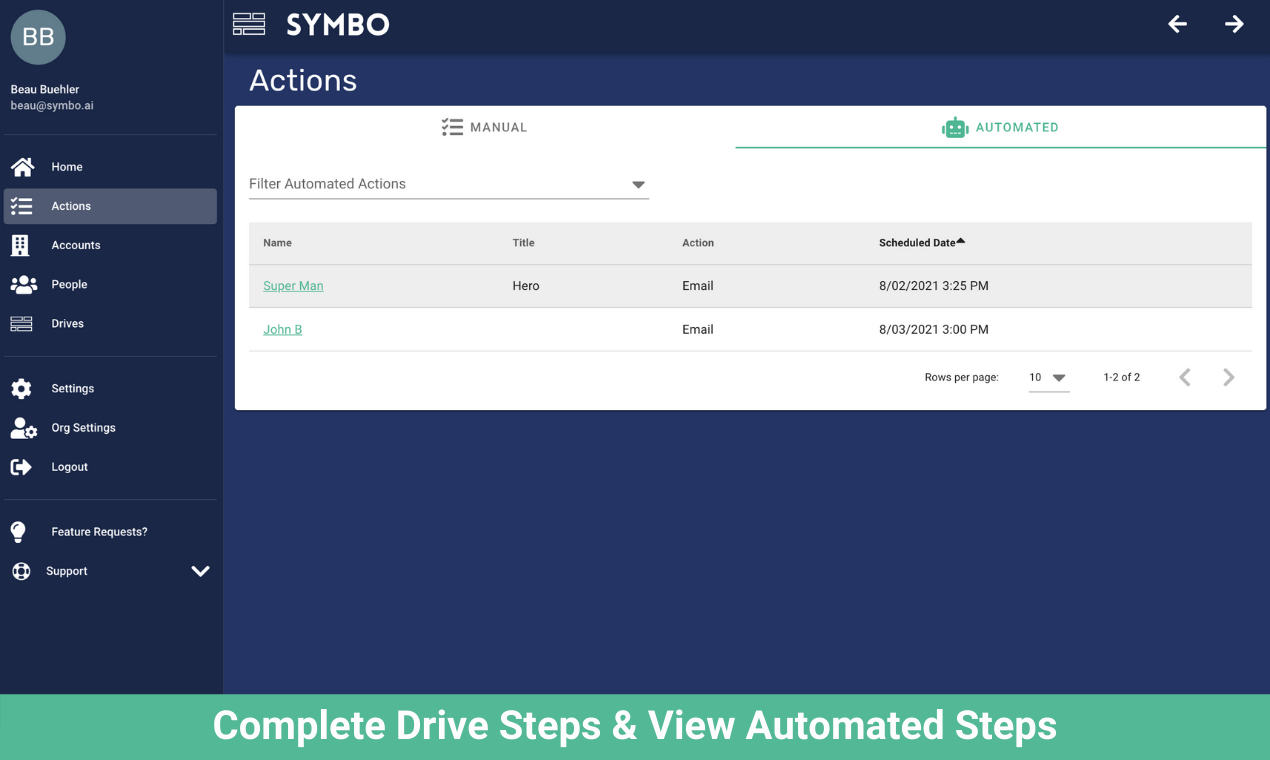Click the 8/02/2021 3:25 PM date cell

pyautogui.click(x=934, y=286)
